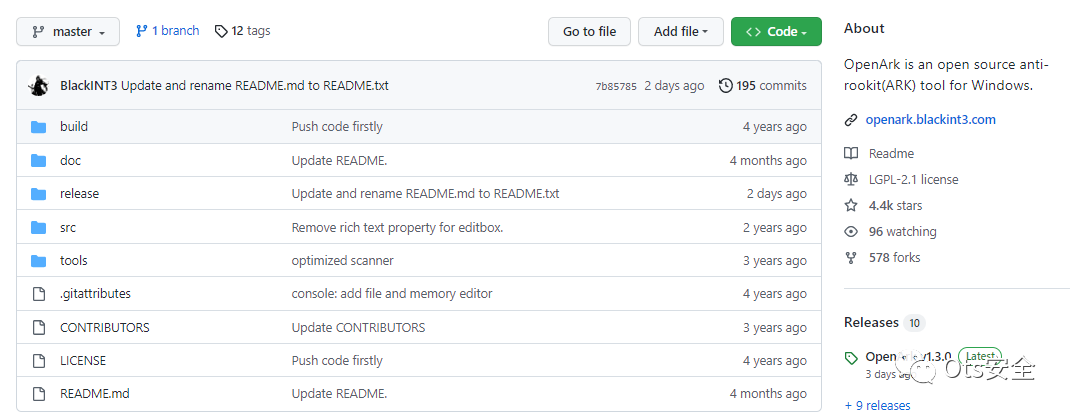Click the tag icon beside 12 tags
Screen dimensions: 1070x415
pyautogui.click(x=220, y=31)
